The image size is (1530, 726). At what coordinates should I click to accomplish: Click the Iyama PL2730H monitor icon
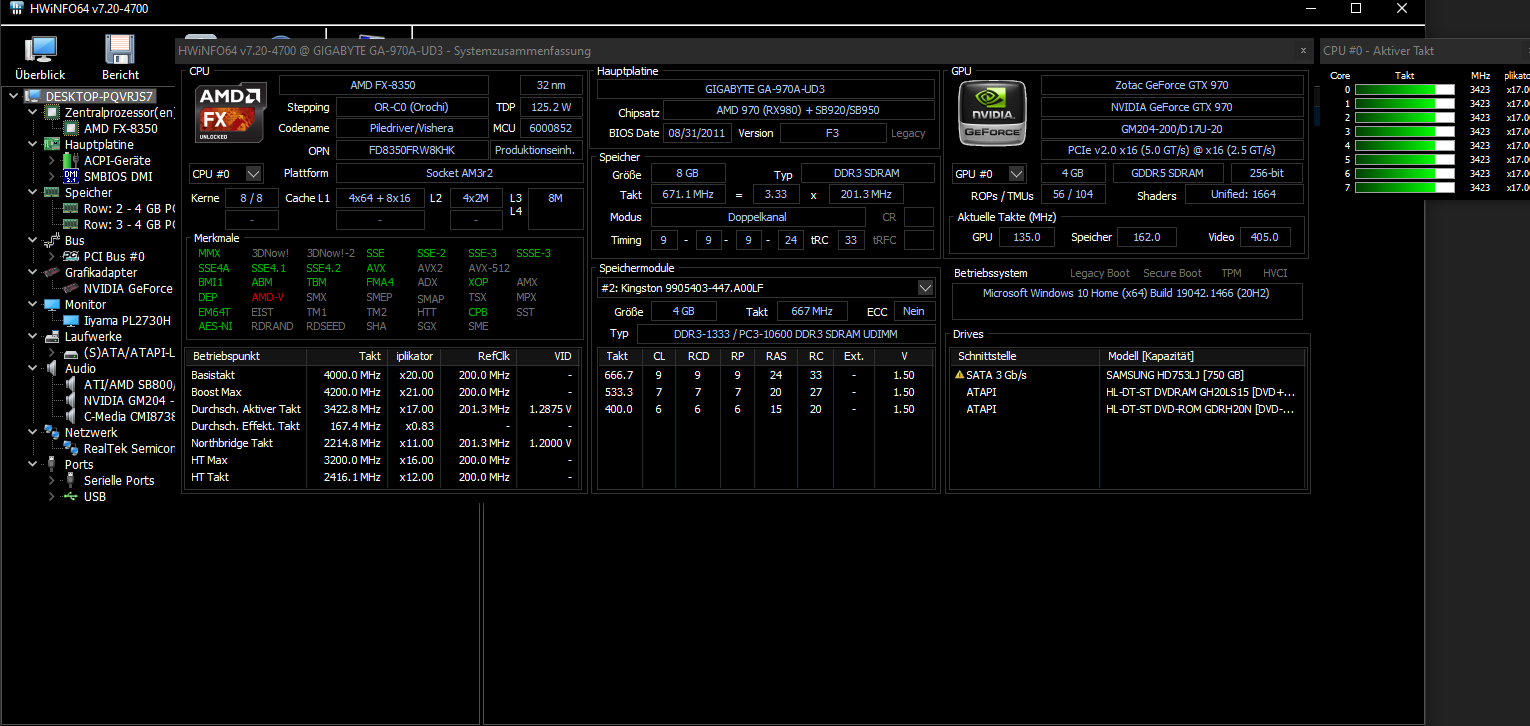tap(72, 320)
